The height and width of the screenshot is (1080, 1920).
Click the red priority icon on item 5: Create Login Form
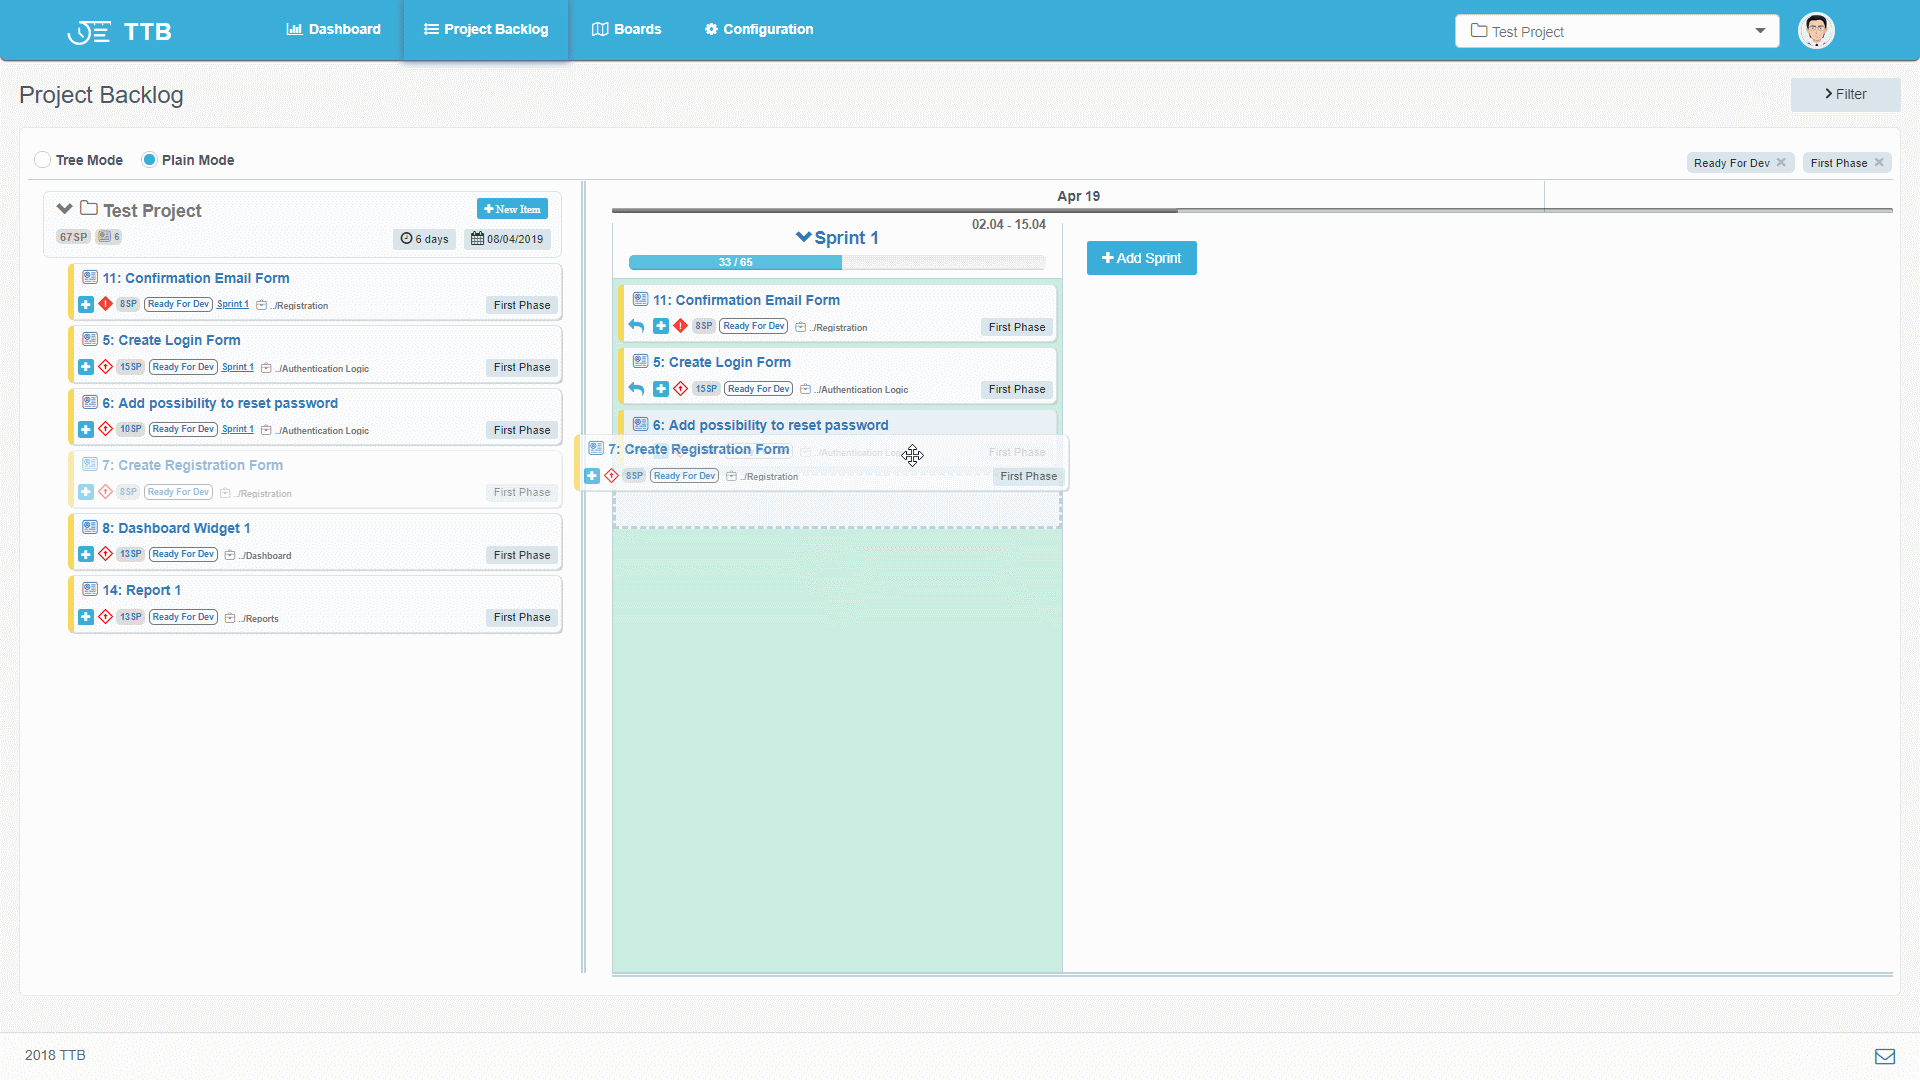(x=107, y=366)
